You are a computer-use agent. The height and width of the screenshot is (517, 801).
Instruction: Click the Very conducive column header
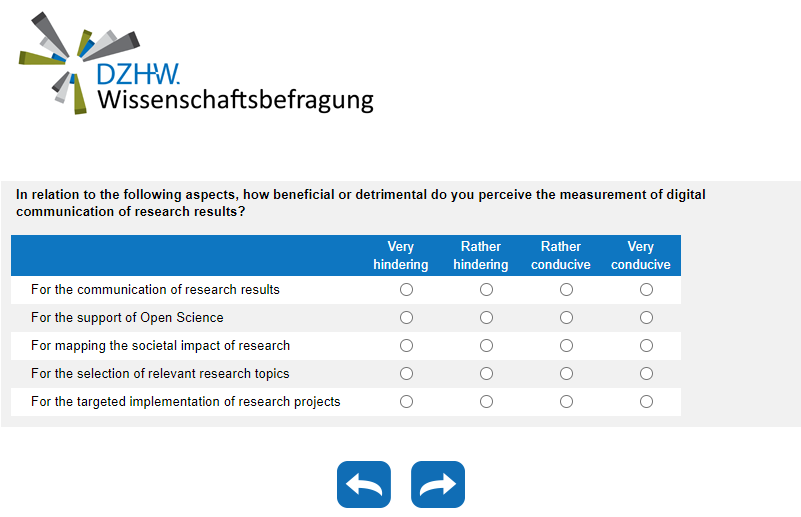click(641, 256)
